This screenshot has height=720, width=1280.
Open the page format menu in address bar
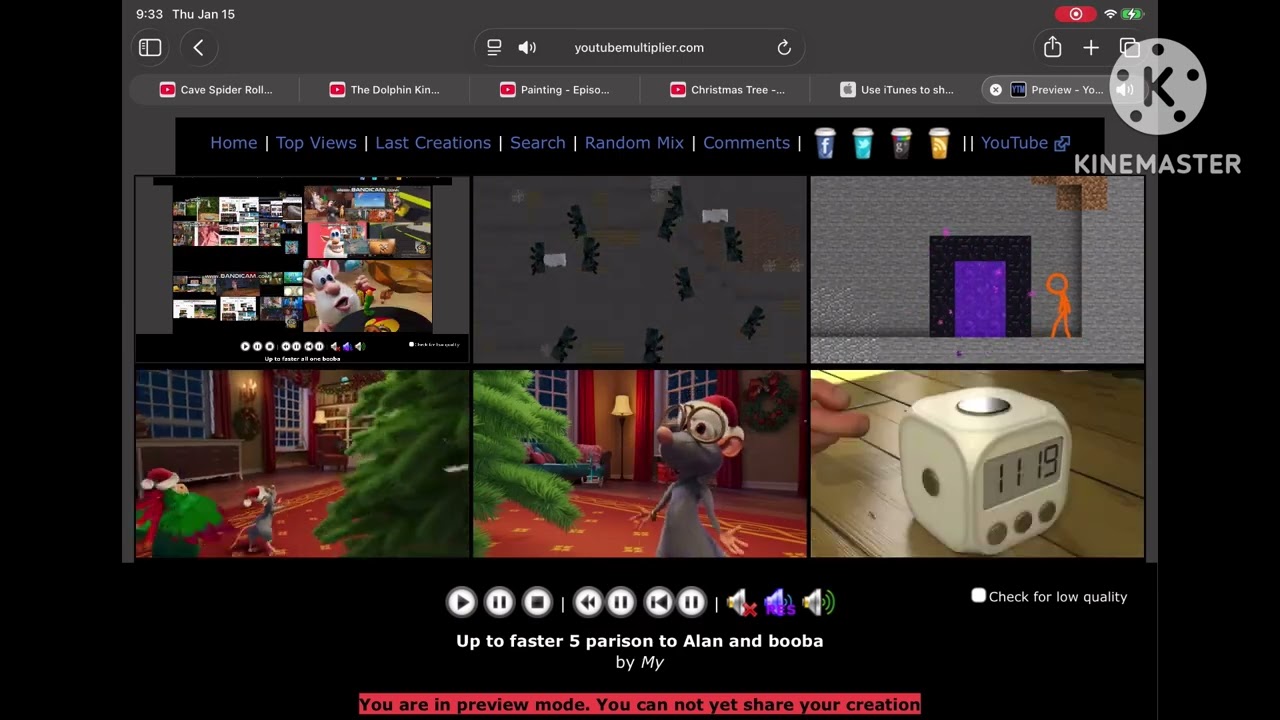pyautogui.click(x=494, y=47)
